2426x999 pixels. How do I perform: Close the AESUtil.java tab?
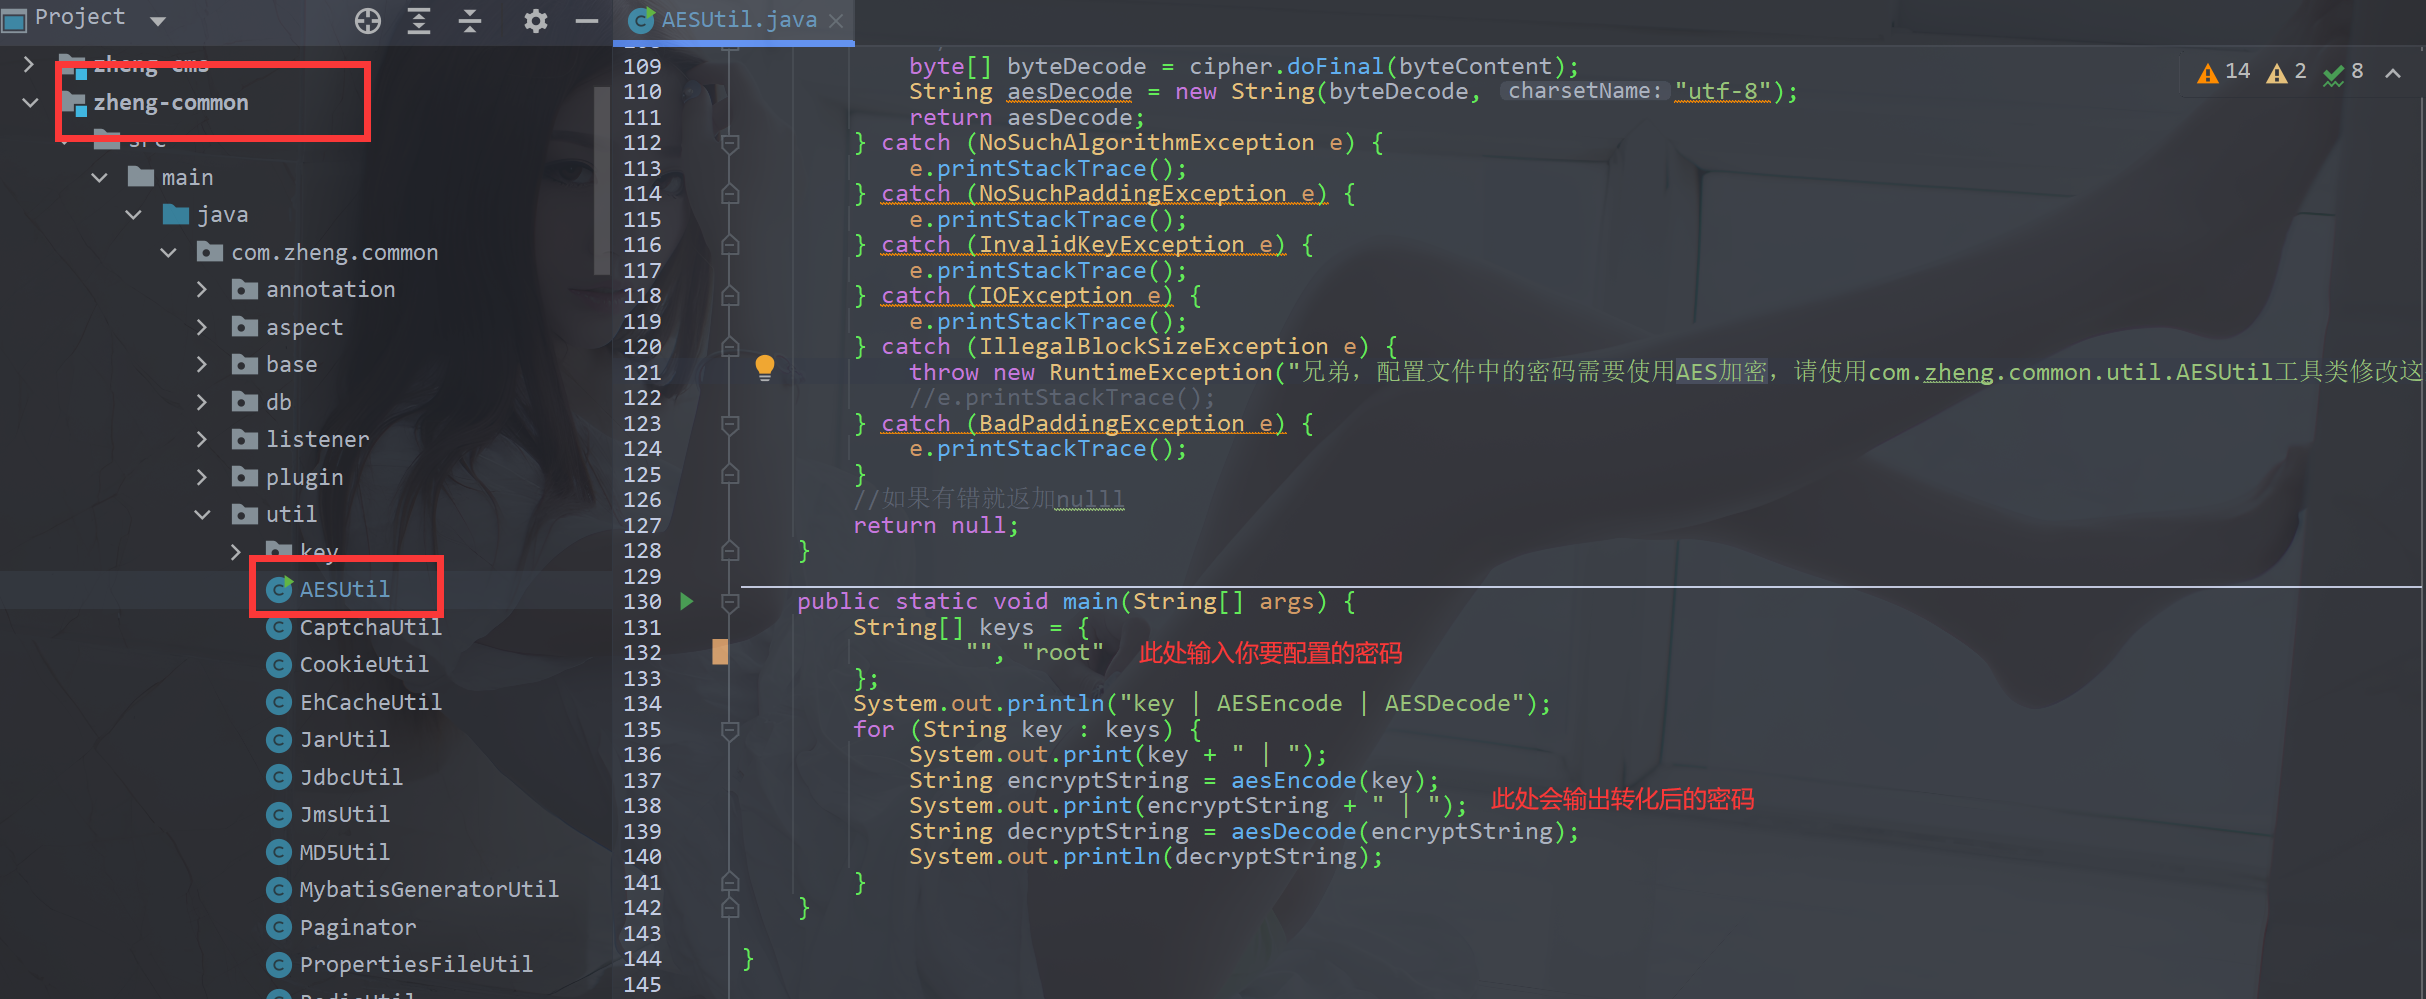pos(836,20)
